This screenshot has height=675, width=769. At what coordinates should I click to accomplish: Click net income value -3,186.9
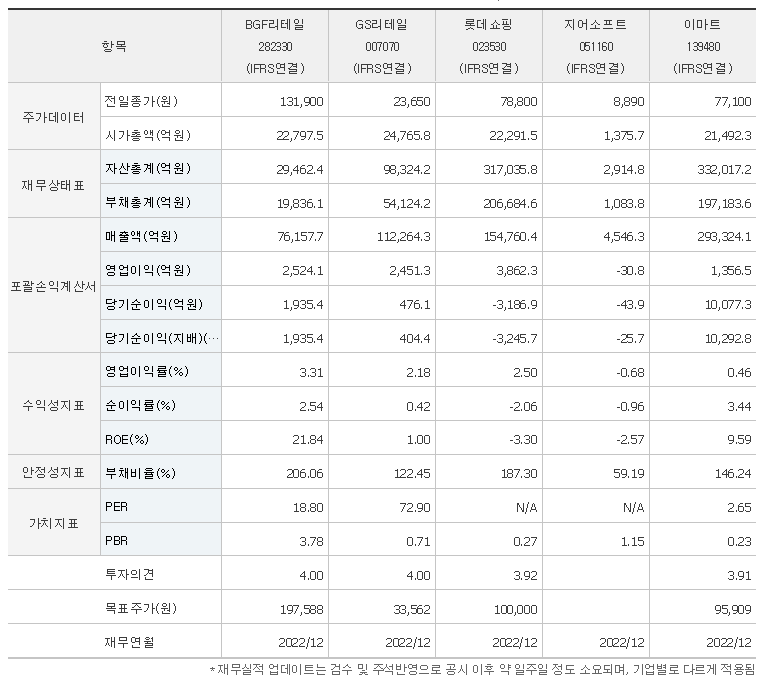pos(514,305)
